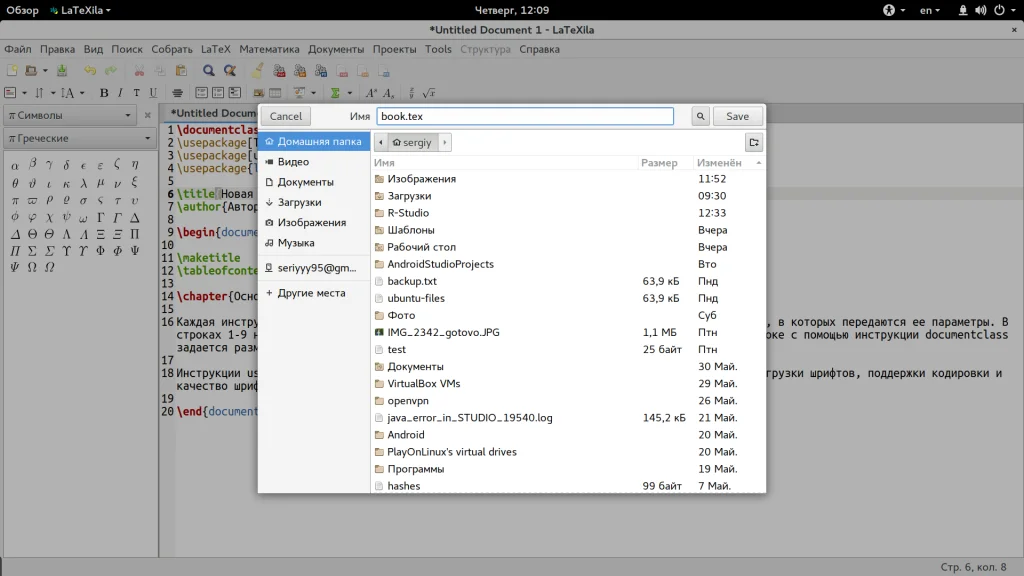The width and height of the screenshot is (1024, 576).
Task: Sort files by the Изменён column
Action: tap(719, 162)
